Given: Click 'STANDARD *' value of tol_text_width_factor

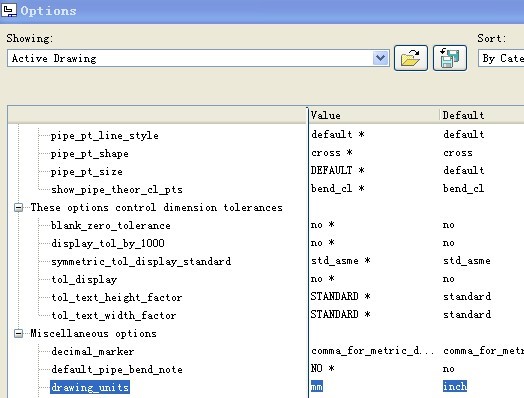Looking at the screenshot, I should click(341, 314).
